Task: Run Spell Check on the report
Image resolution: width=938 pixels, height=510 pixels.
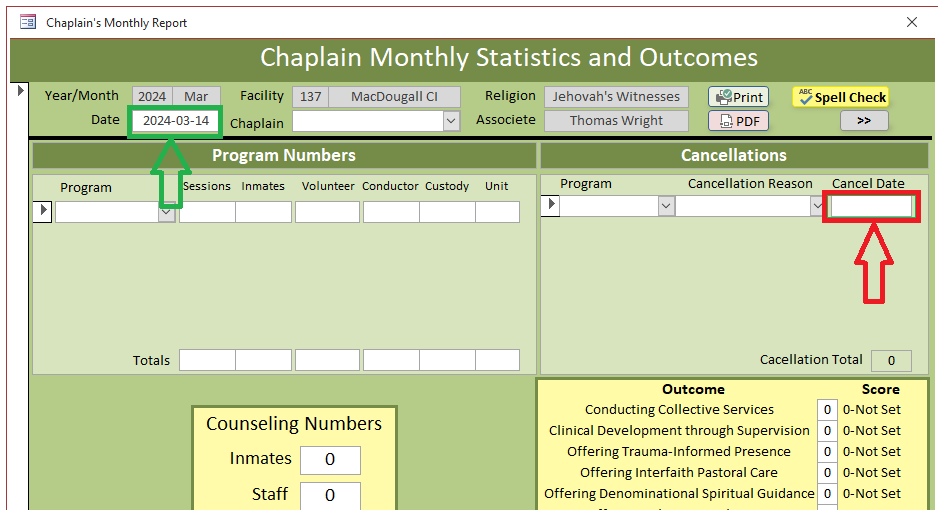Action: tap(840, 97)
